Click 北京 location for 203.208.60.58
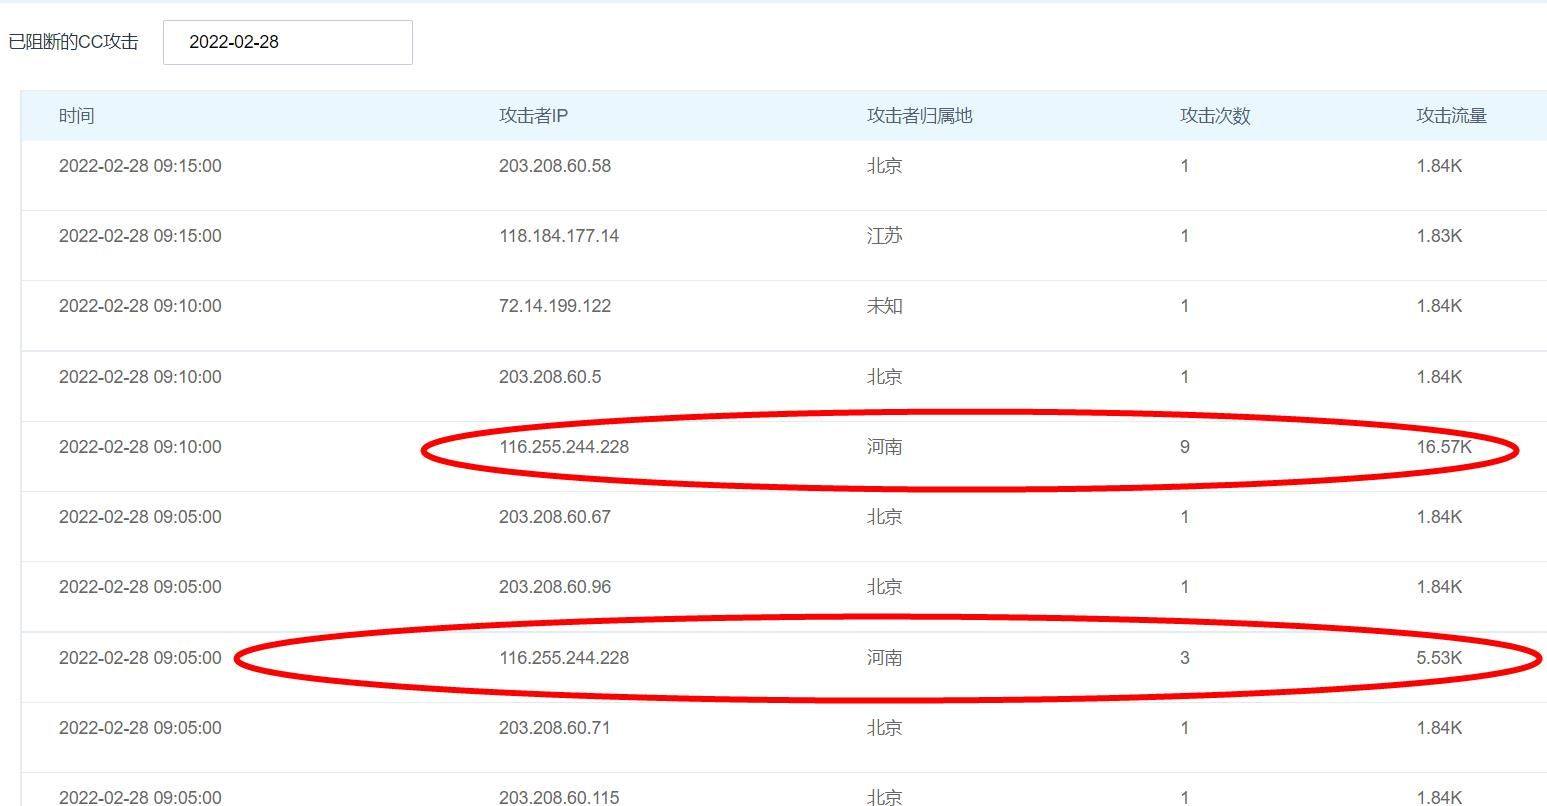Screen dimensions: 1547x806 [x=884, y=166]
